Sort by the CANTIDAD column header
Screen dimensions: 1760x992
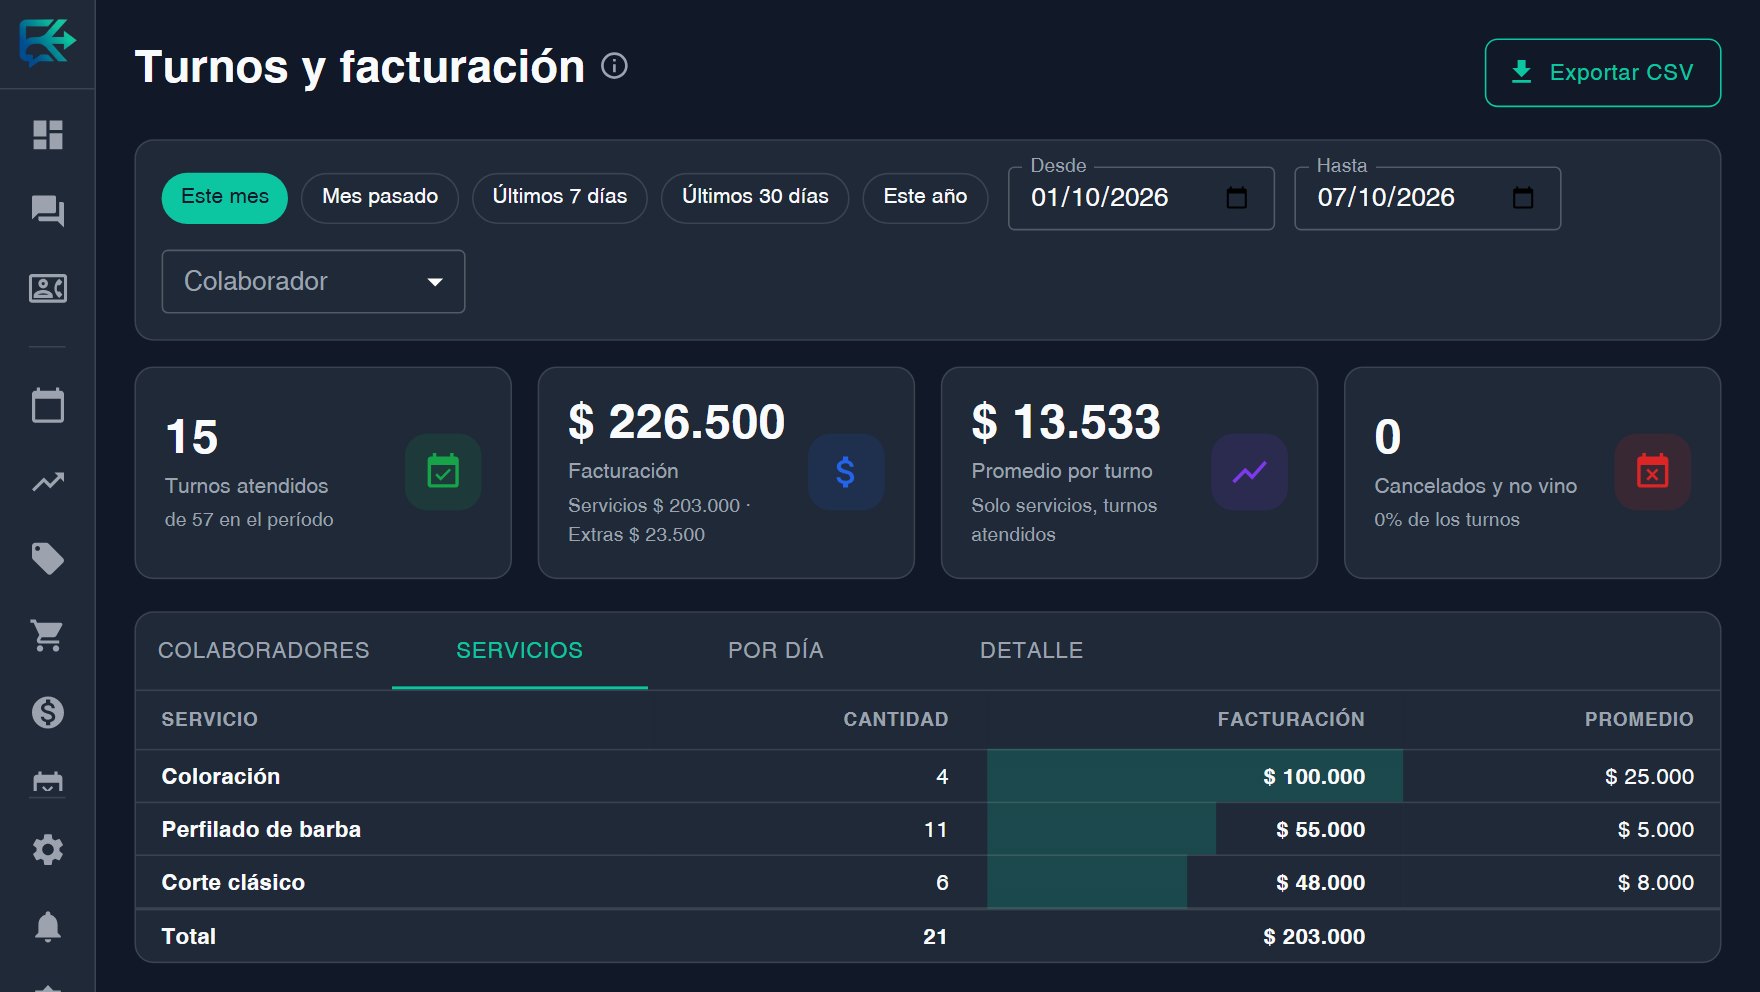[x=896, y=719]
